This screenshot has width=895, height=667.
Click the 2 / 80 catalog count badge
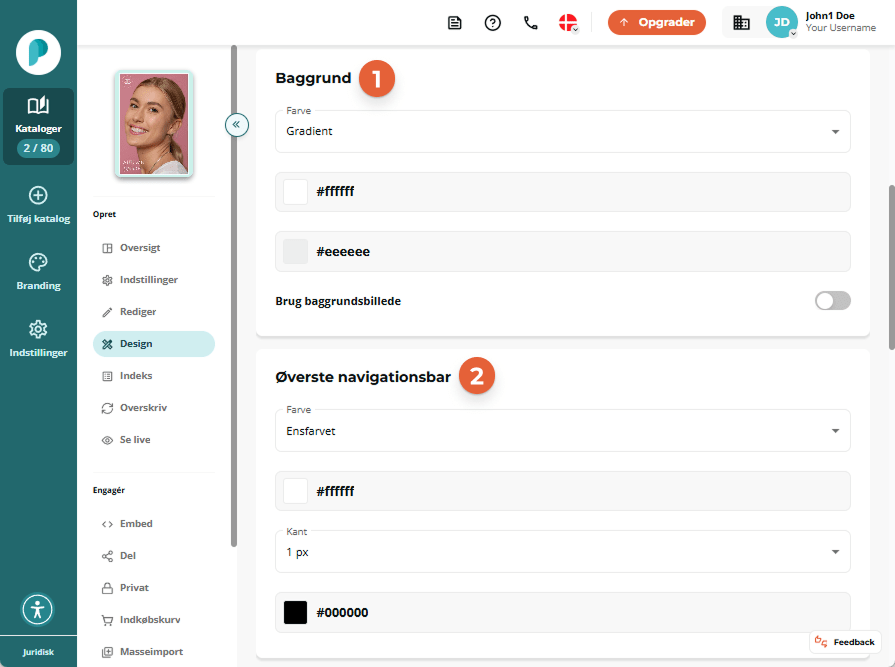38,148
